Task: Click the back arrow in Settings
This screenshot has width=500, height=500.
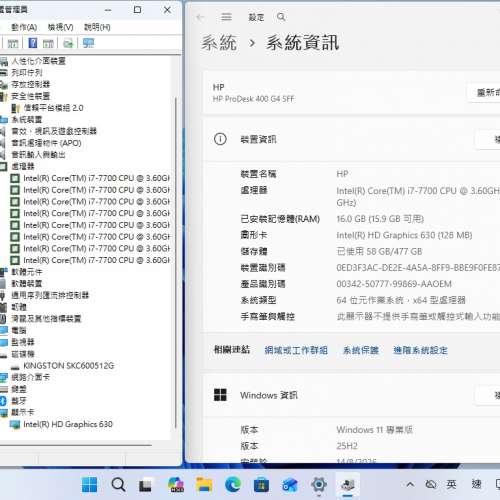Action: [200, 17]
